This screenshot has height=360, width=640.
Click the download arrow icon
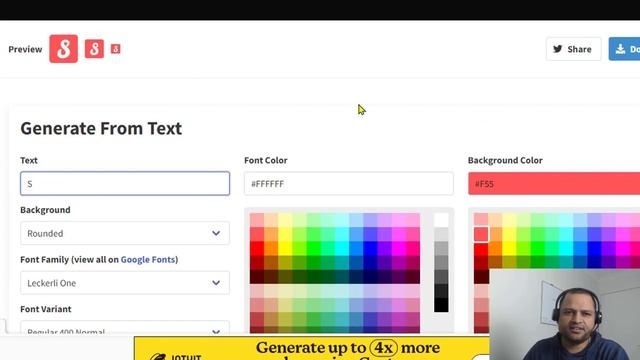pyautogui.click(x=620, y=49)
